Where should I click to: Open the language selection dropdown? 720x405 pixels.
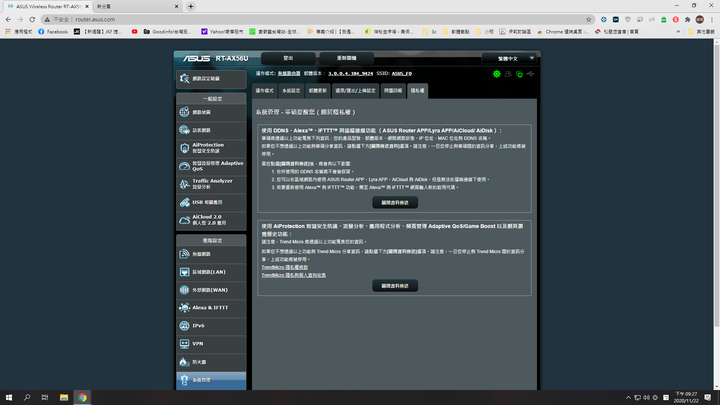509,58
